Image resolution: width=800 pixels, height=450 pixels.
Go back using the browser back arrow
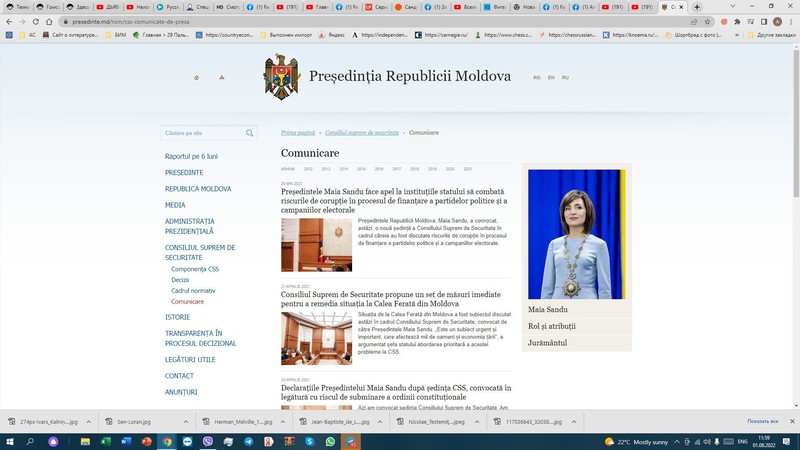(9, 22)
